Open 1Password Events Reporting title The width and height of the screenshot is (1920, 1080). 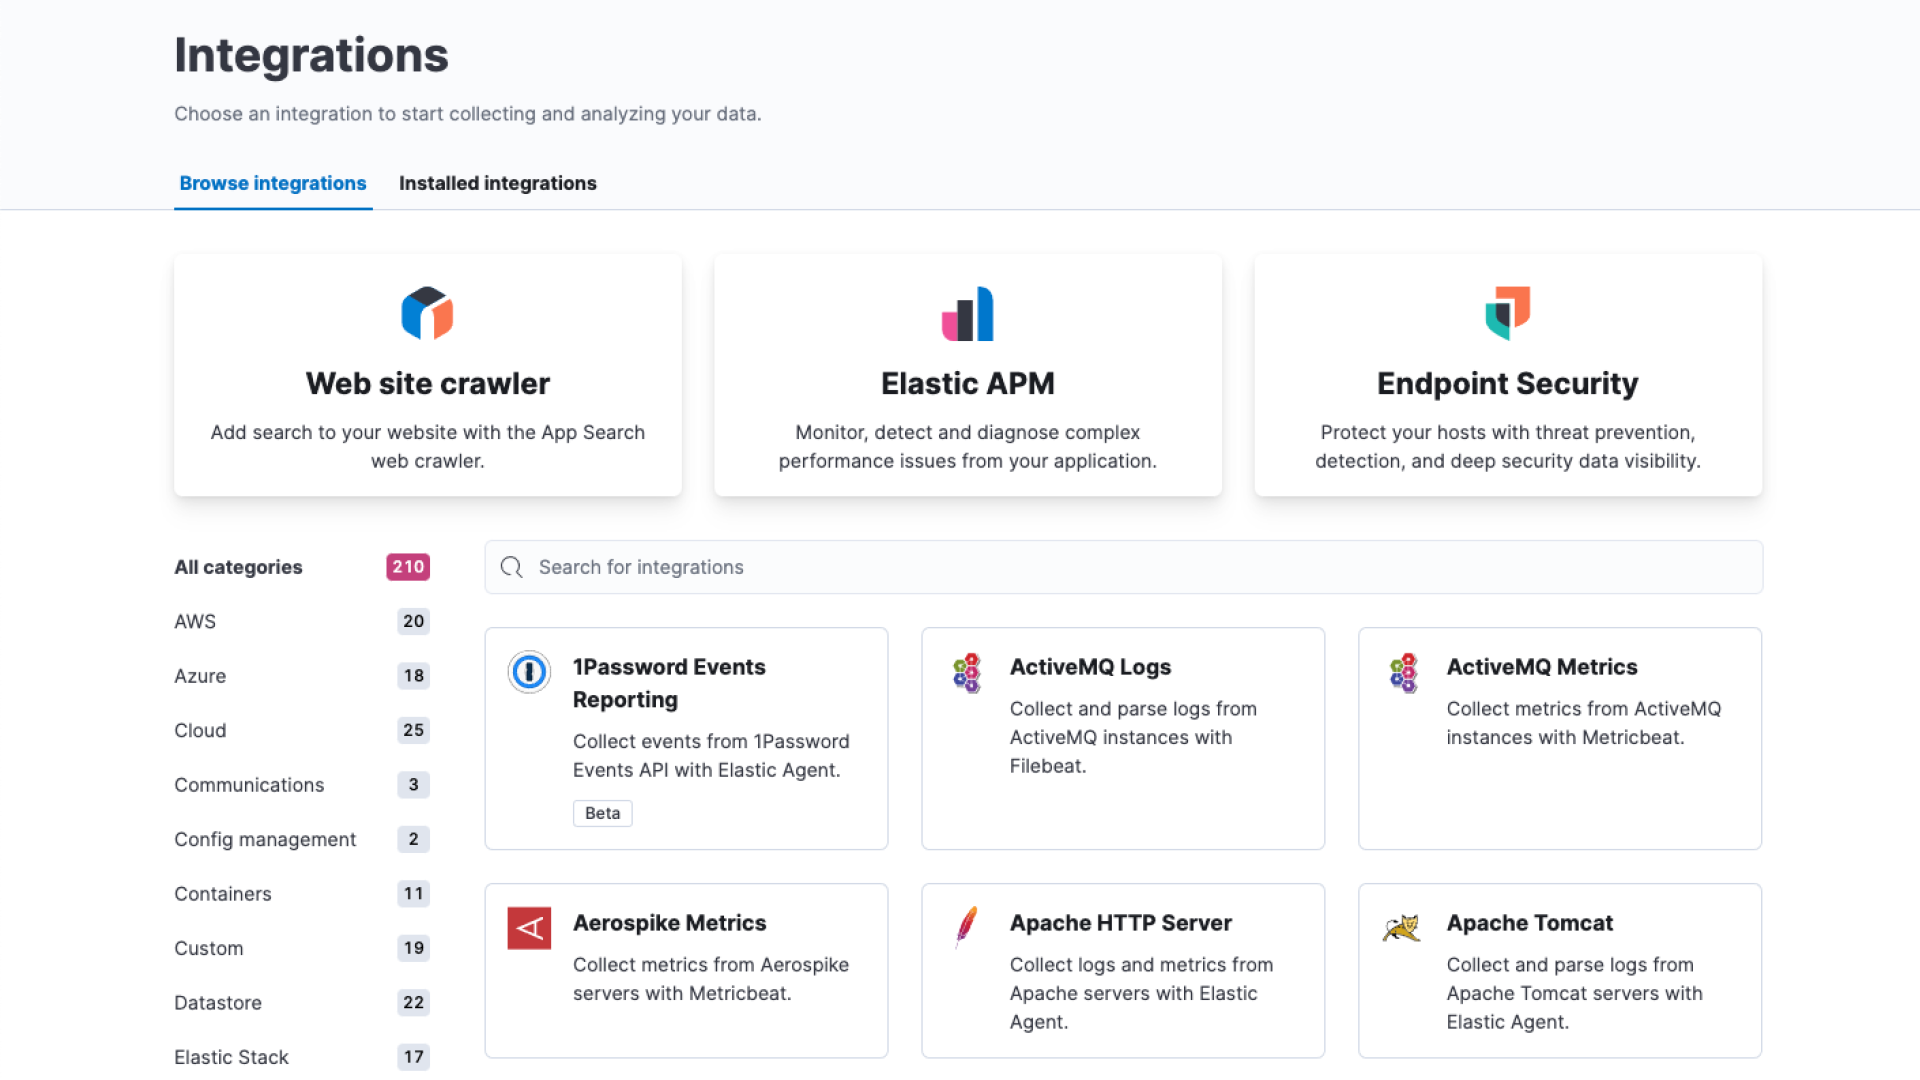click(x=669, y=683)
